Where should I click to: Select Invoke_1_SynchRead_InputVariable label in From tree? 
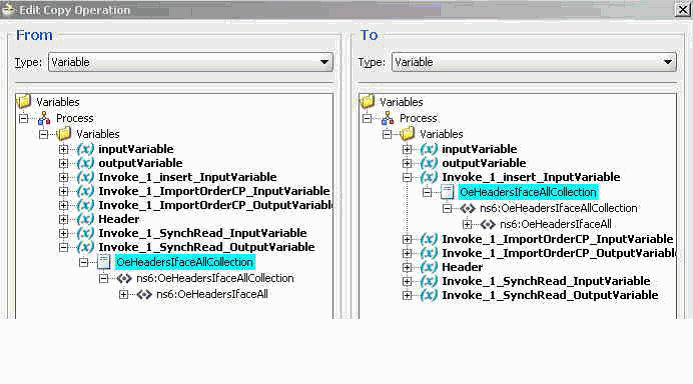[202, 233]
